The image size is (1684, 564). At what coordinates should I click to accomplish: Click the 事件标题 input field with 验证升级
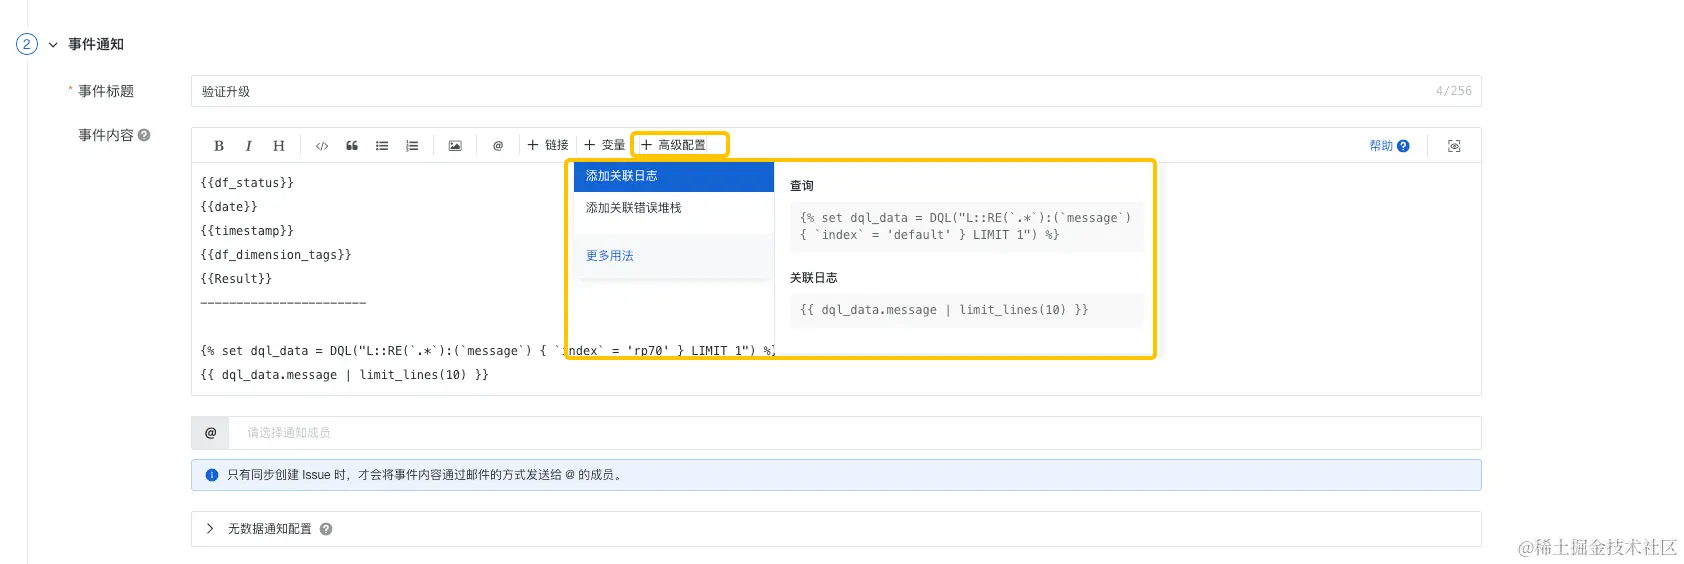[836, 91]
